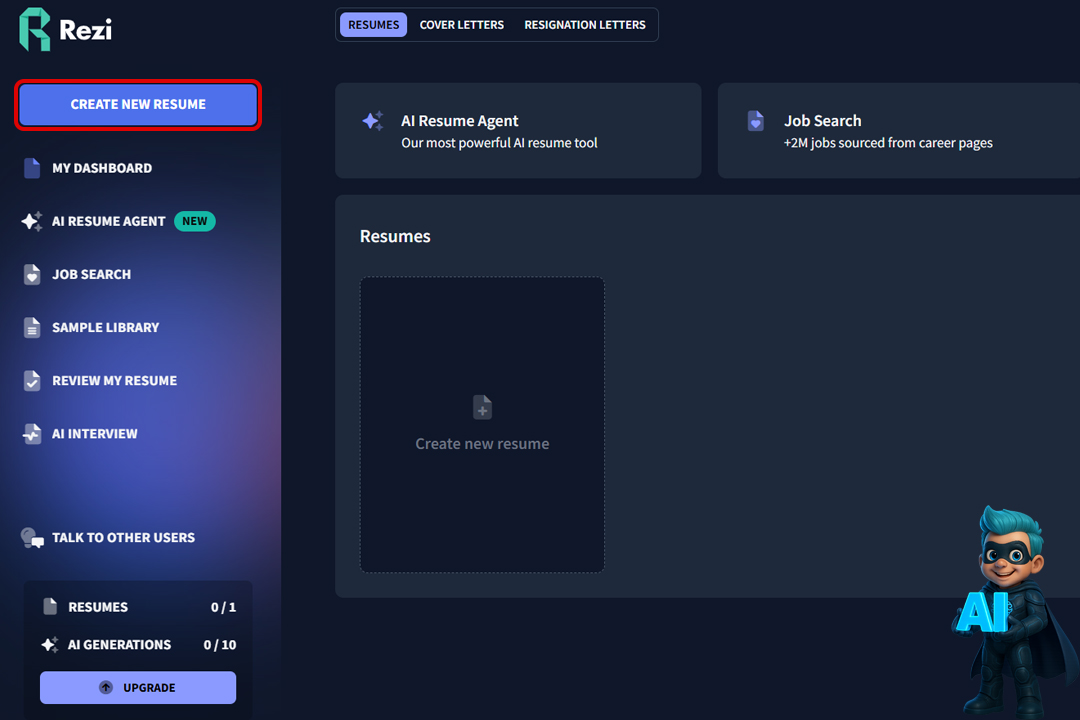Click the My Dashboard document icon
1080x720 pixels.
click(x=32, y=168)
